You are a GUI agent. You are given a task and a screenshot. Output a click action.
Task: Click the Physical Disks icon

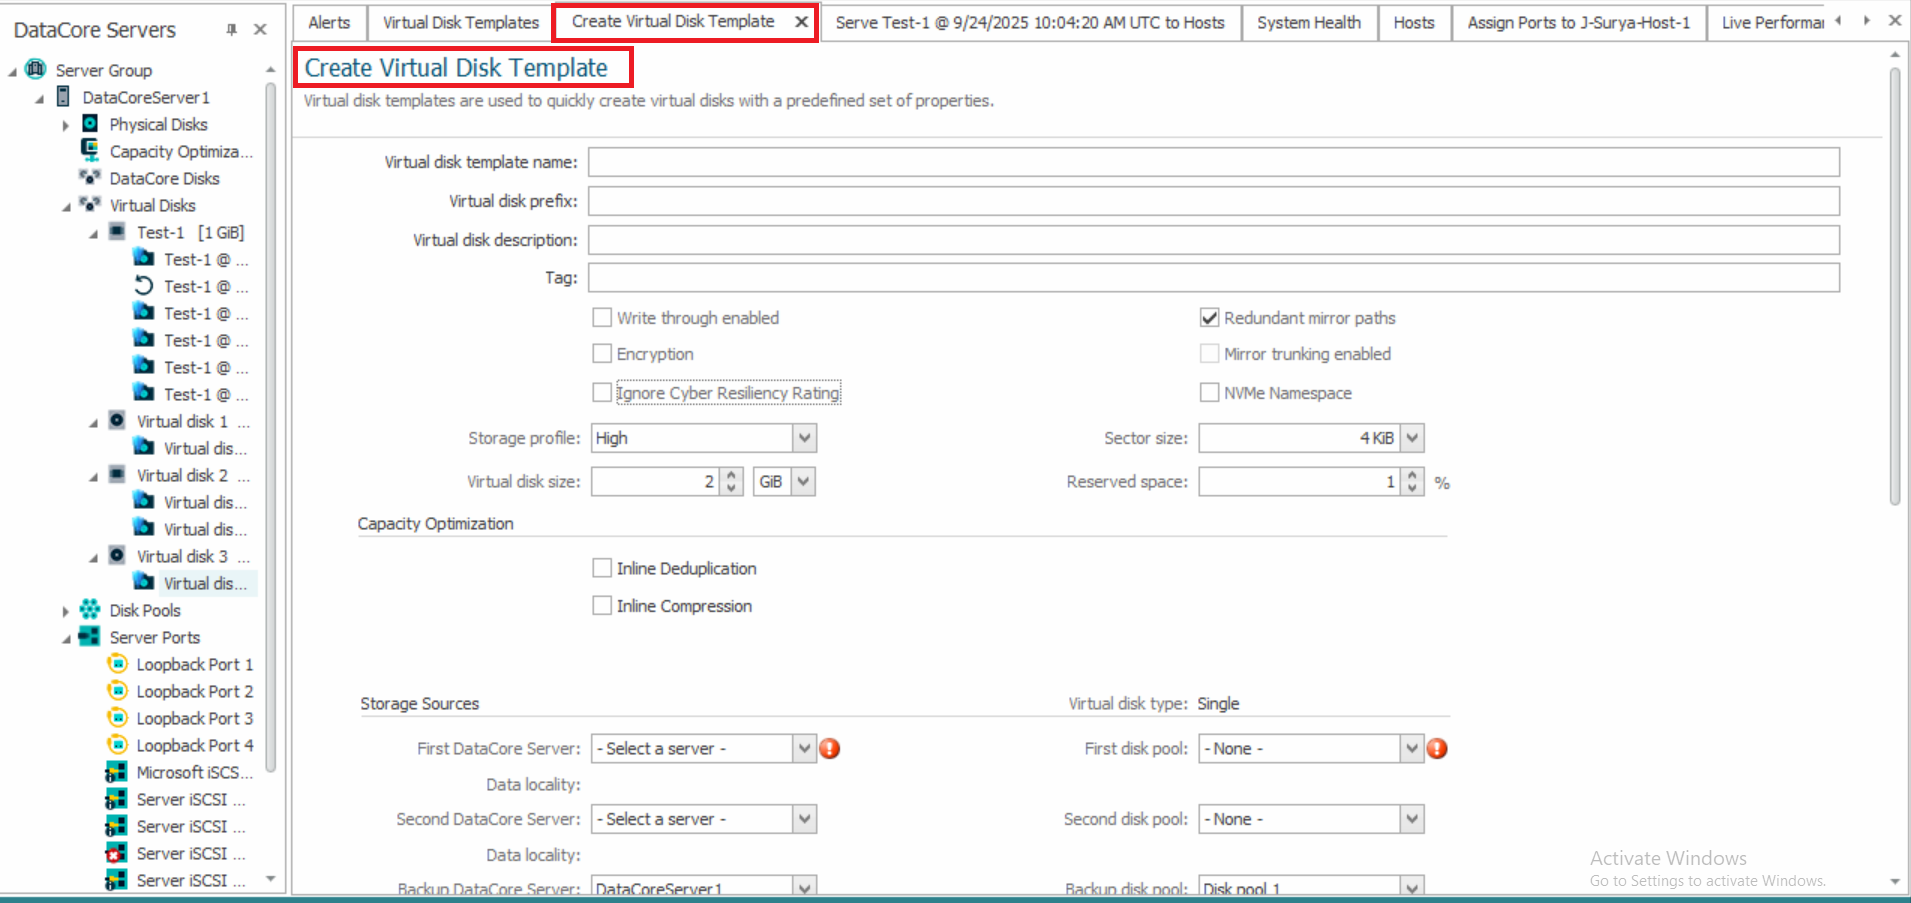tap(90, 124)
